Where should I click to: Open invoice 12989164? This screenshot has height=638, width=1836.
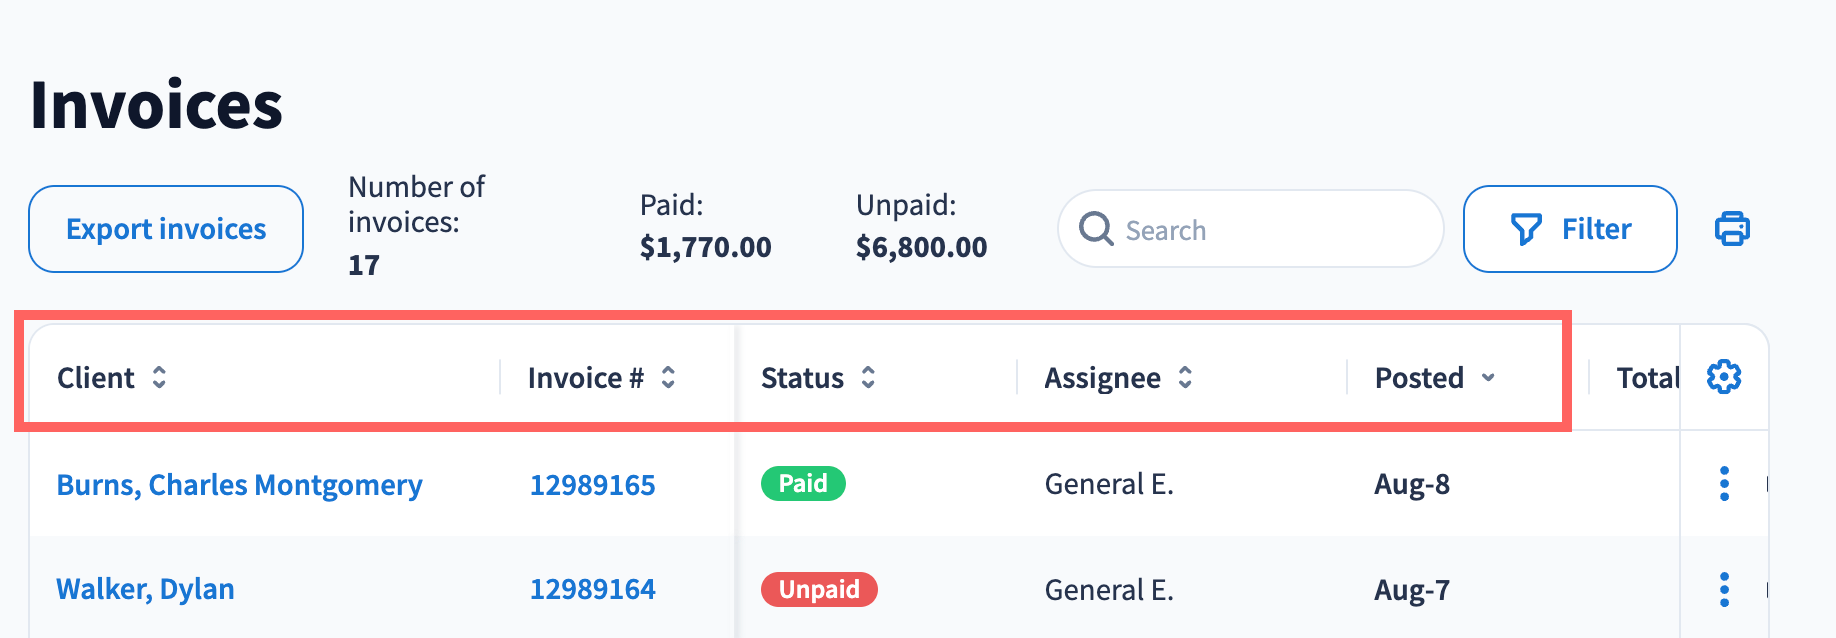click(593, 589)
